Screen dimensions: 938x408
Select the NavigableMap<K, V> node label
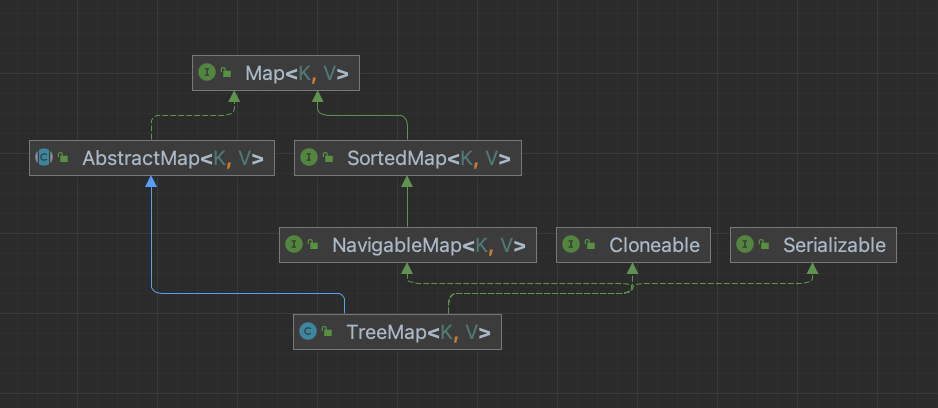pyautogui.click(x=428, y=244)
